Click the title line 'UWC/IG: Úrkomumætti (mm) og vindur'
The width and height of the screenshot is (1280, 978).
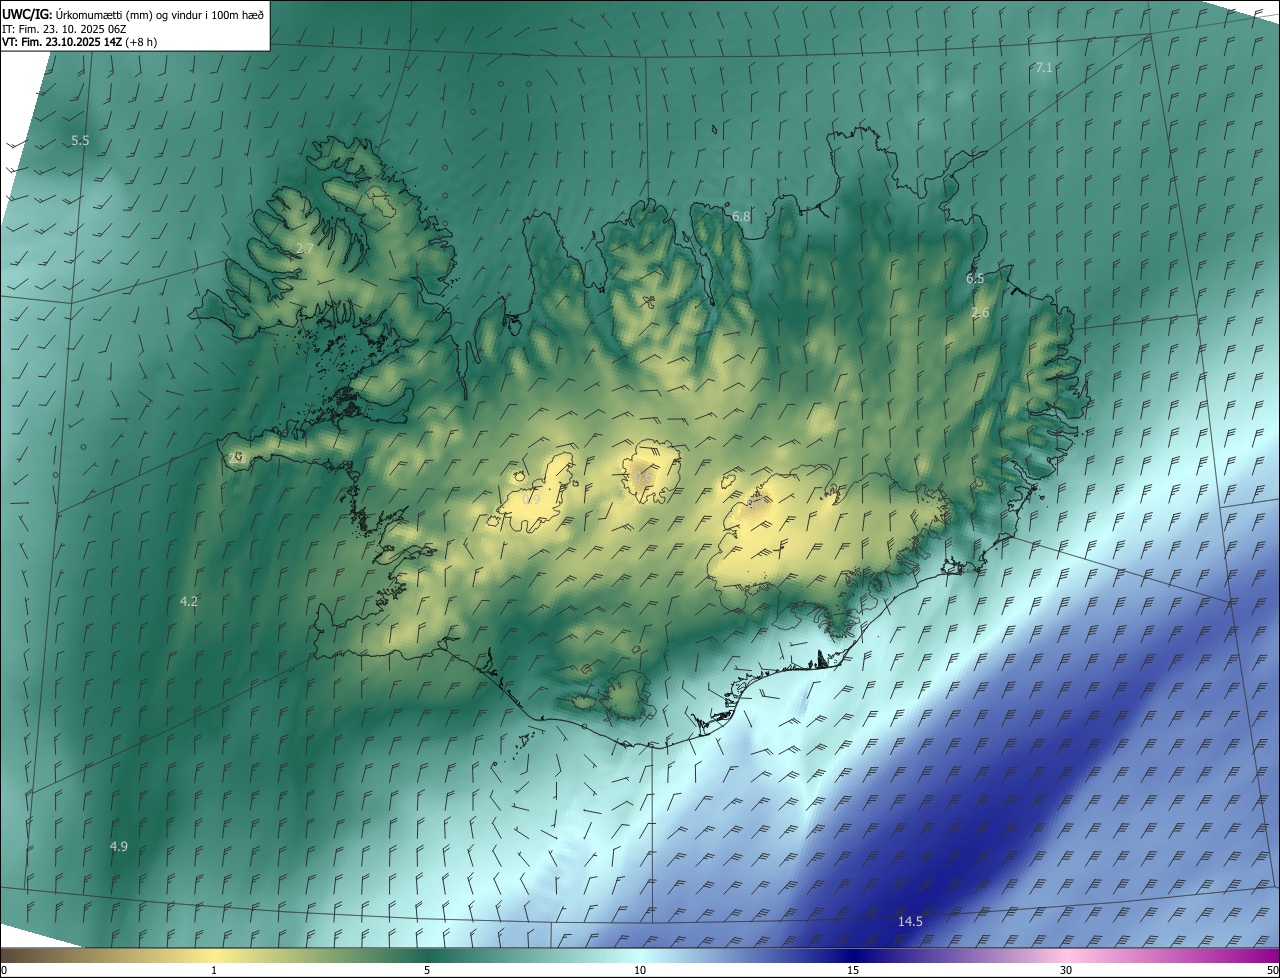click(133, 13)
